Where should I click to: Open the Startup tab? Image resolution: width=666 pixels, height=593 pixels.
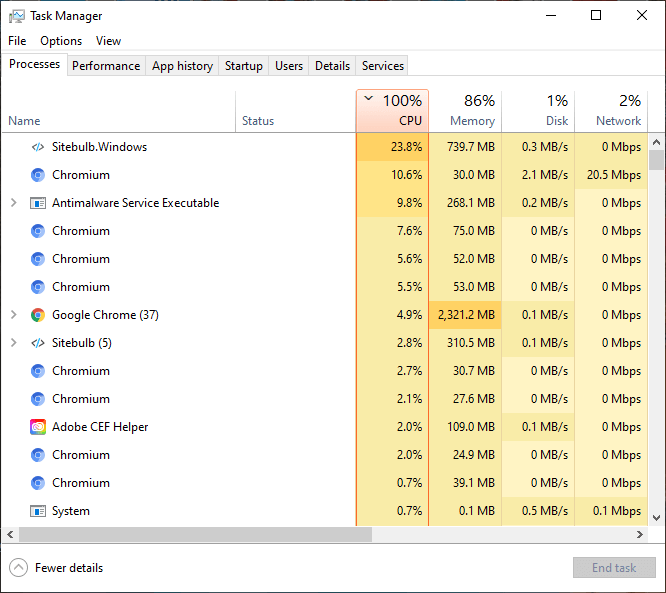coord(244,66)
